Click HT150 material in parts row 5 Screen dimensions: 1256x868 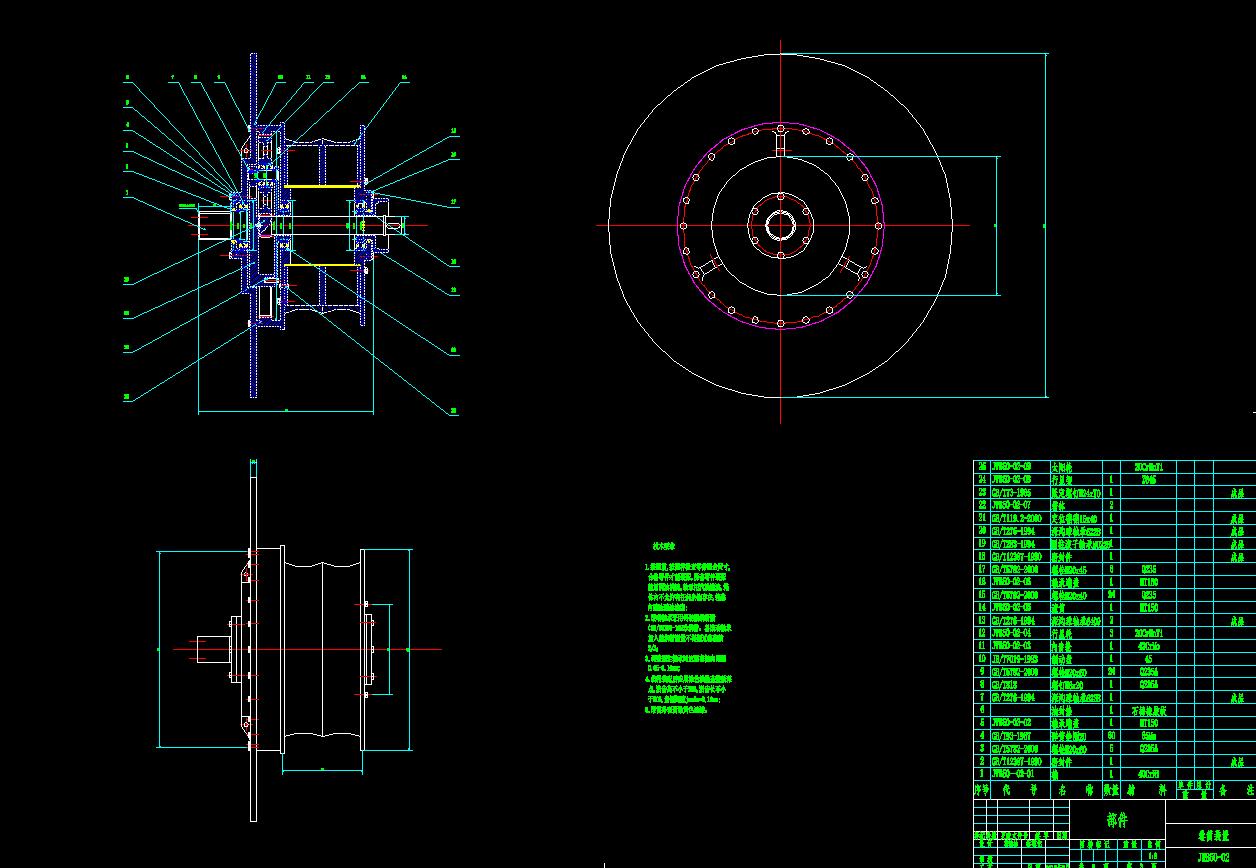pos(1149,723)
